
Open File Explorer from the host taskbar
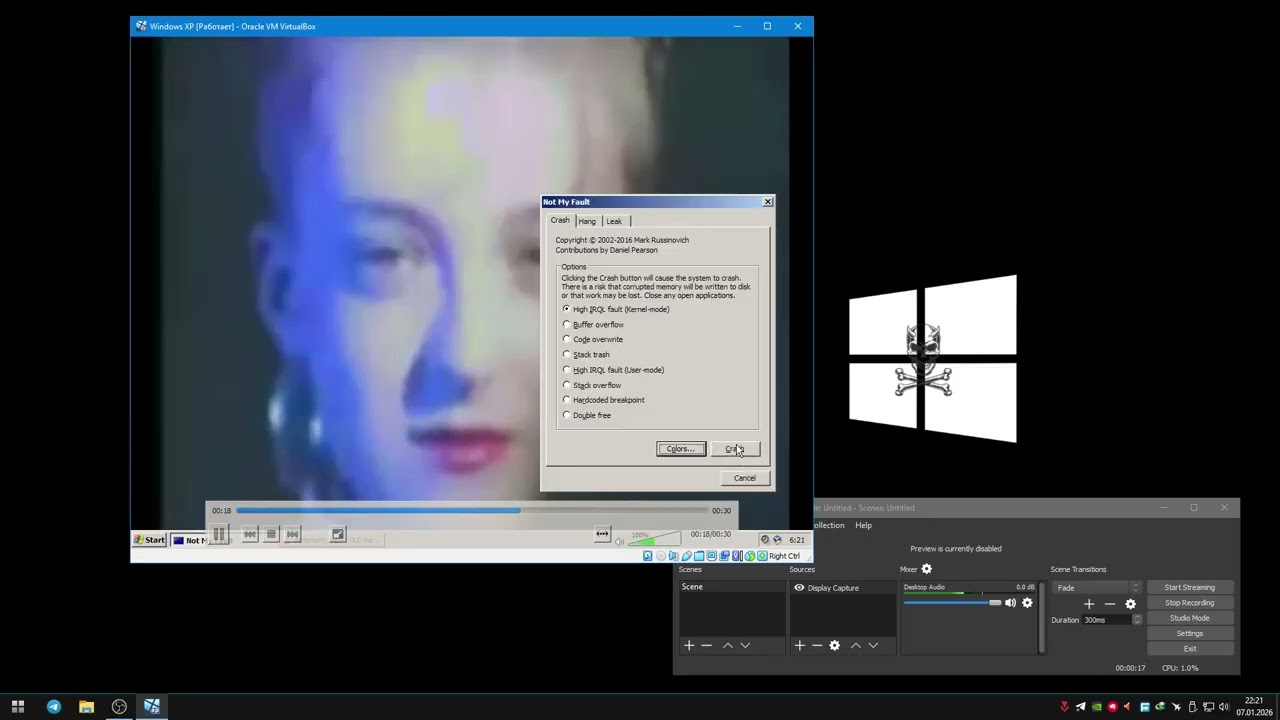point(86,706)
